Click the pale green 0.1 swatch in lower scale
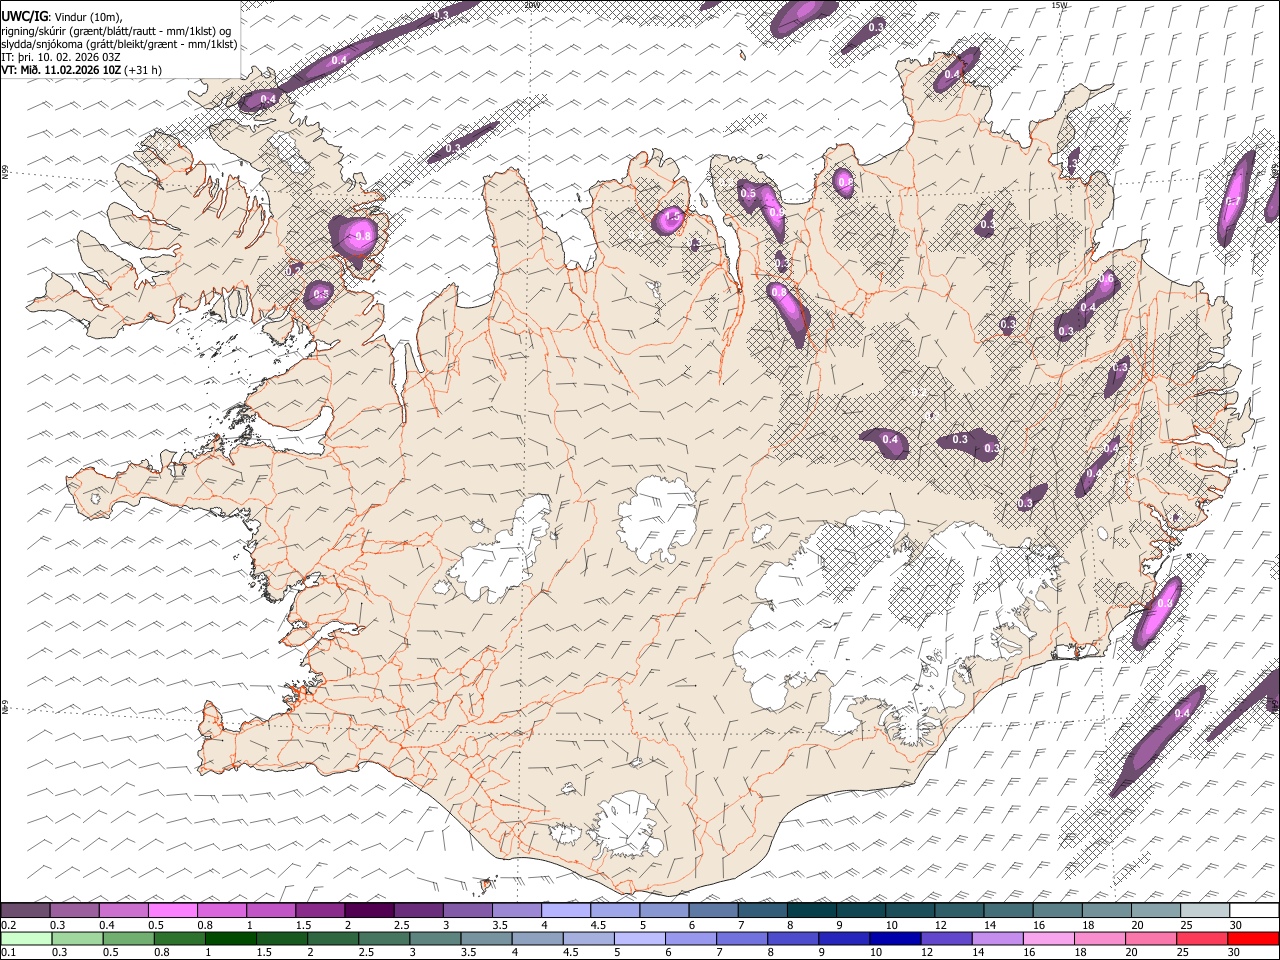The image size is (1280, 960). [26, 939]
